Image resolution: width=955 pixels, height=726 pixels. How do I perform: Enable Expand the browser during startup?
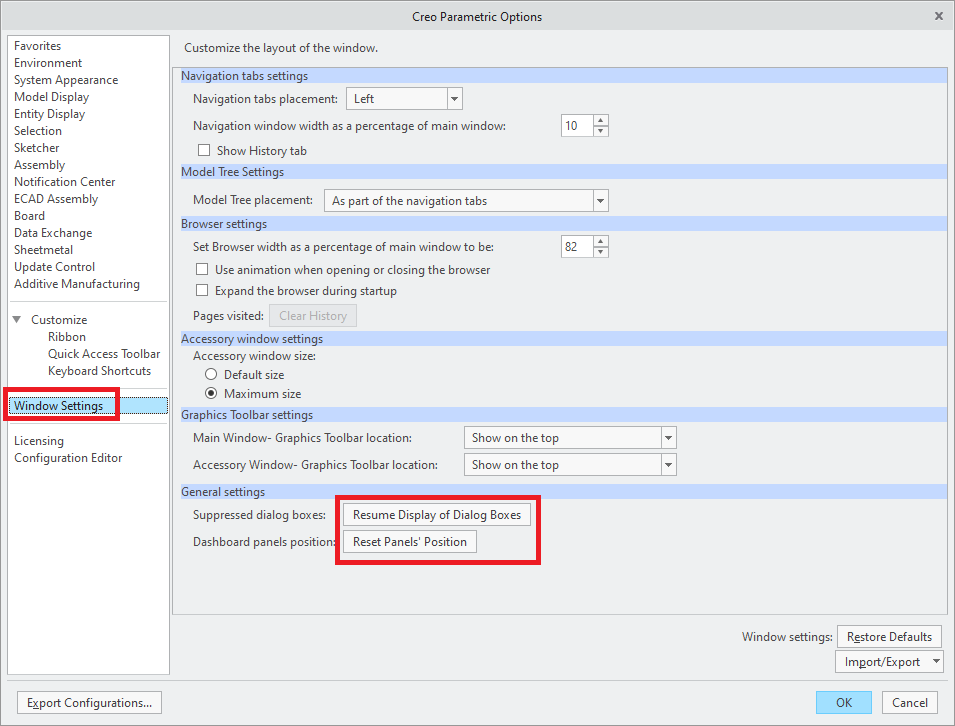tap(201, 290)
